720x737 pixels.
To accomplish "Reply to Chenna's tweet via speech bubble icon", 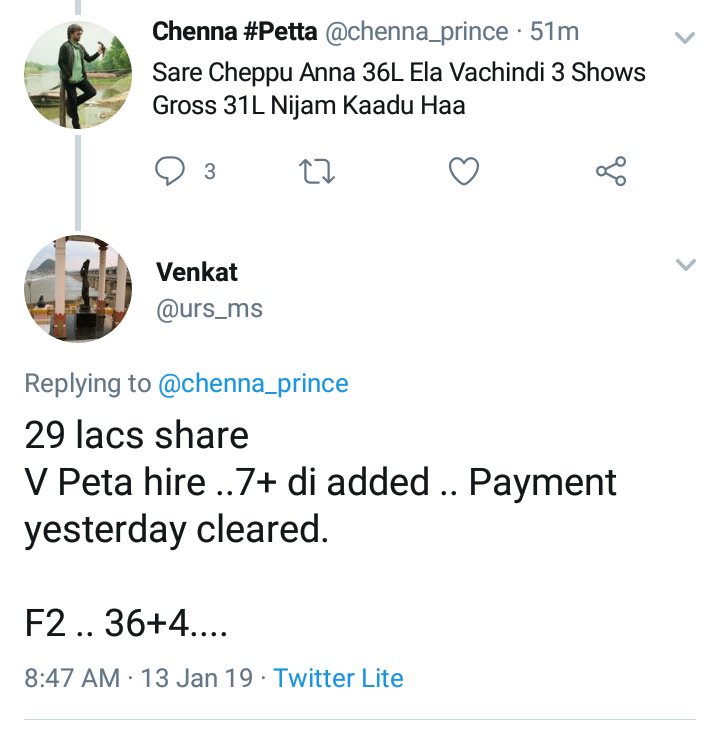I will (x=170, y=171).
